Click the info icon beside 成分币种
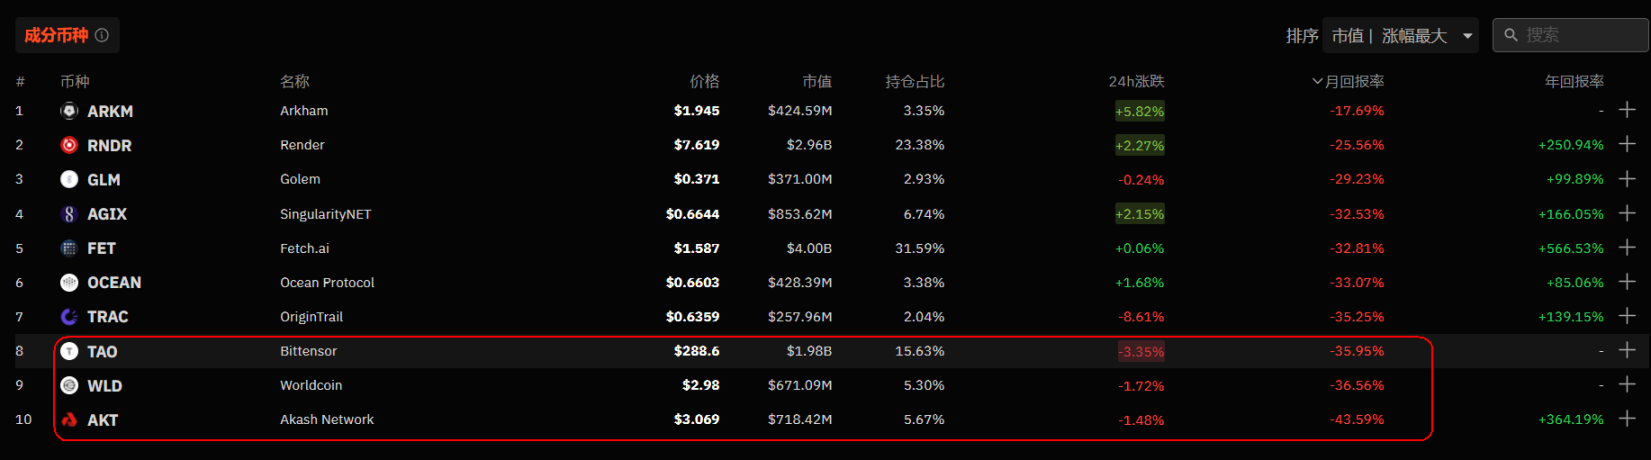 click(x=102, y=35)
